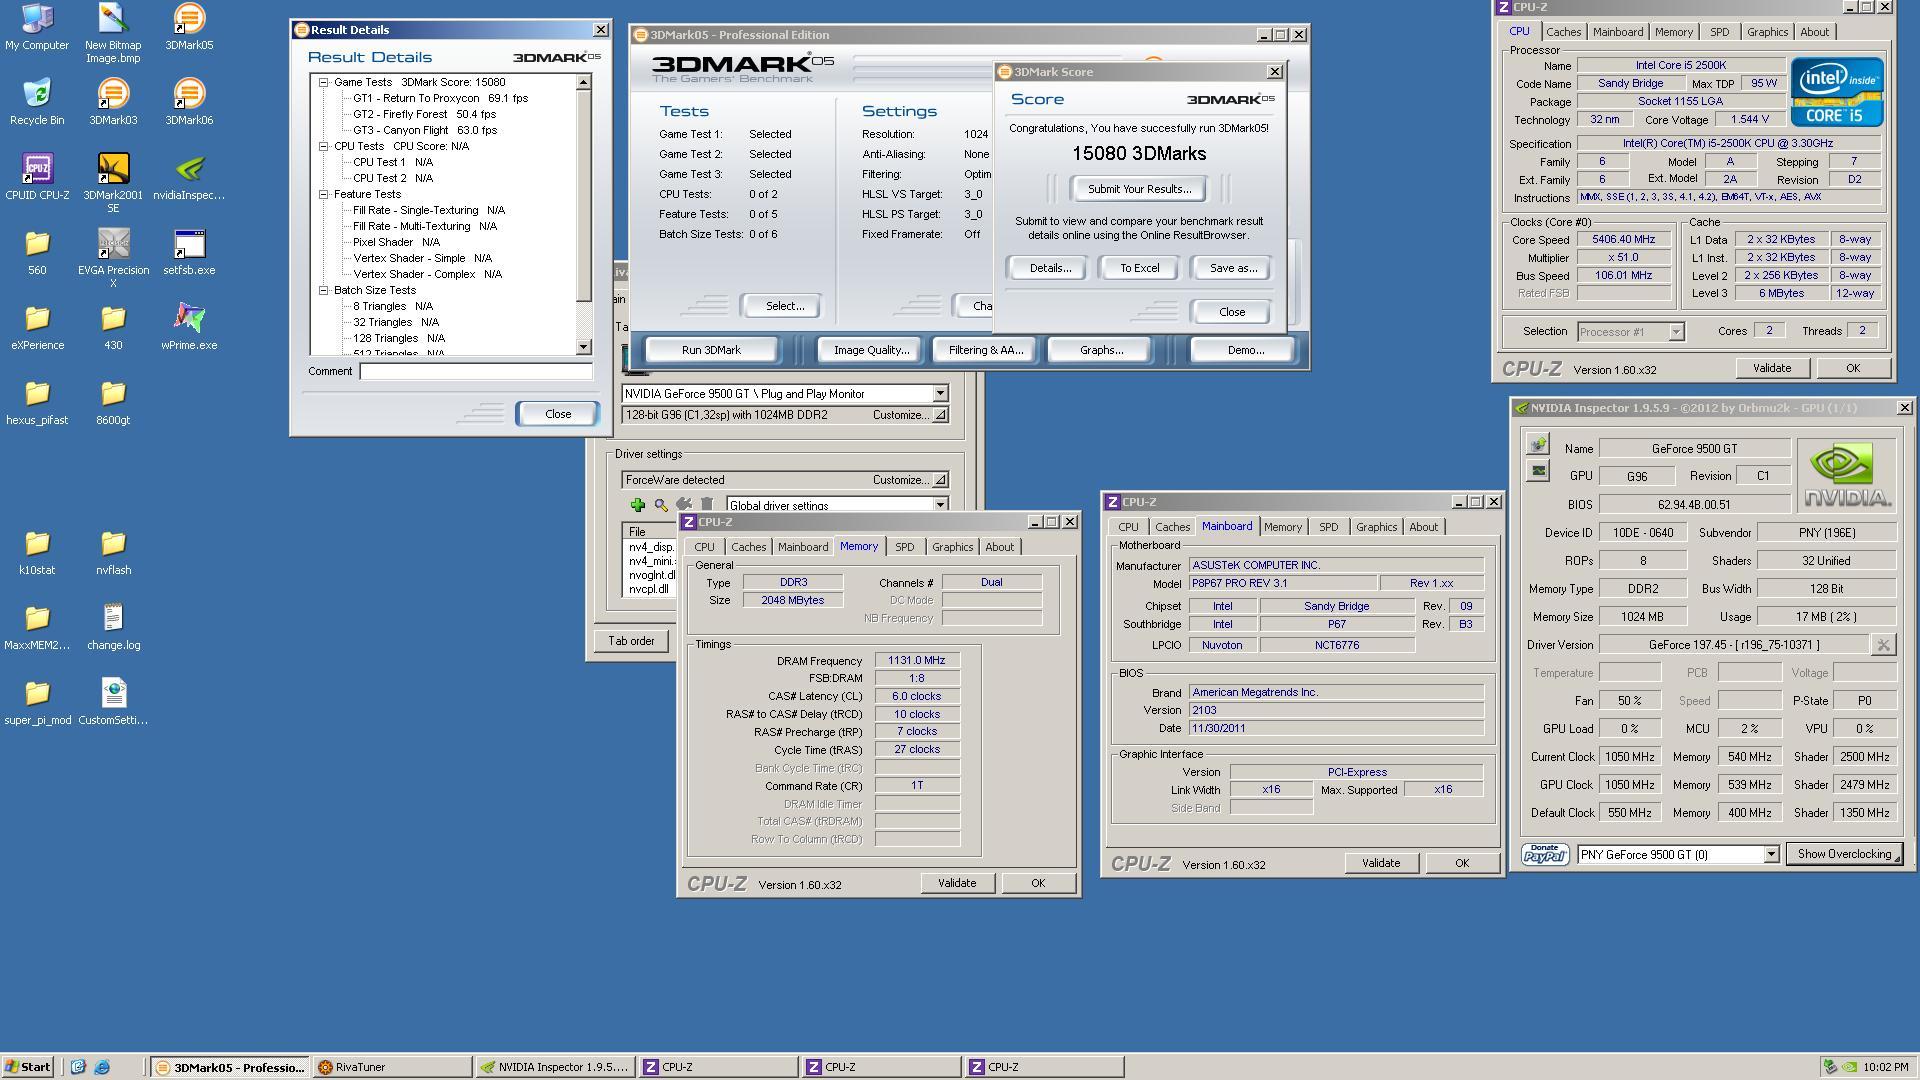
Task: Click the Image Quality button in 3DMark05
Action: tap(871, 350)
